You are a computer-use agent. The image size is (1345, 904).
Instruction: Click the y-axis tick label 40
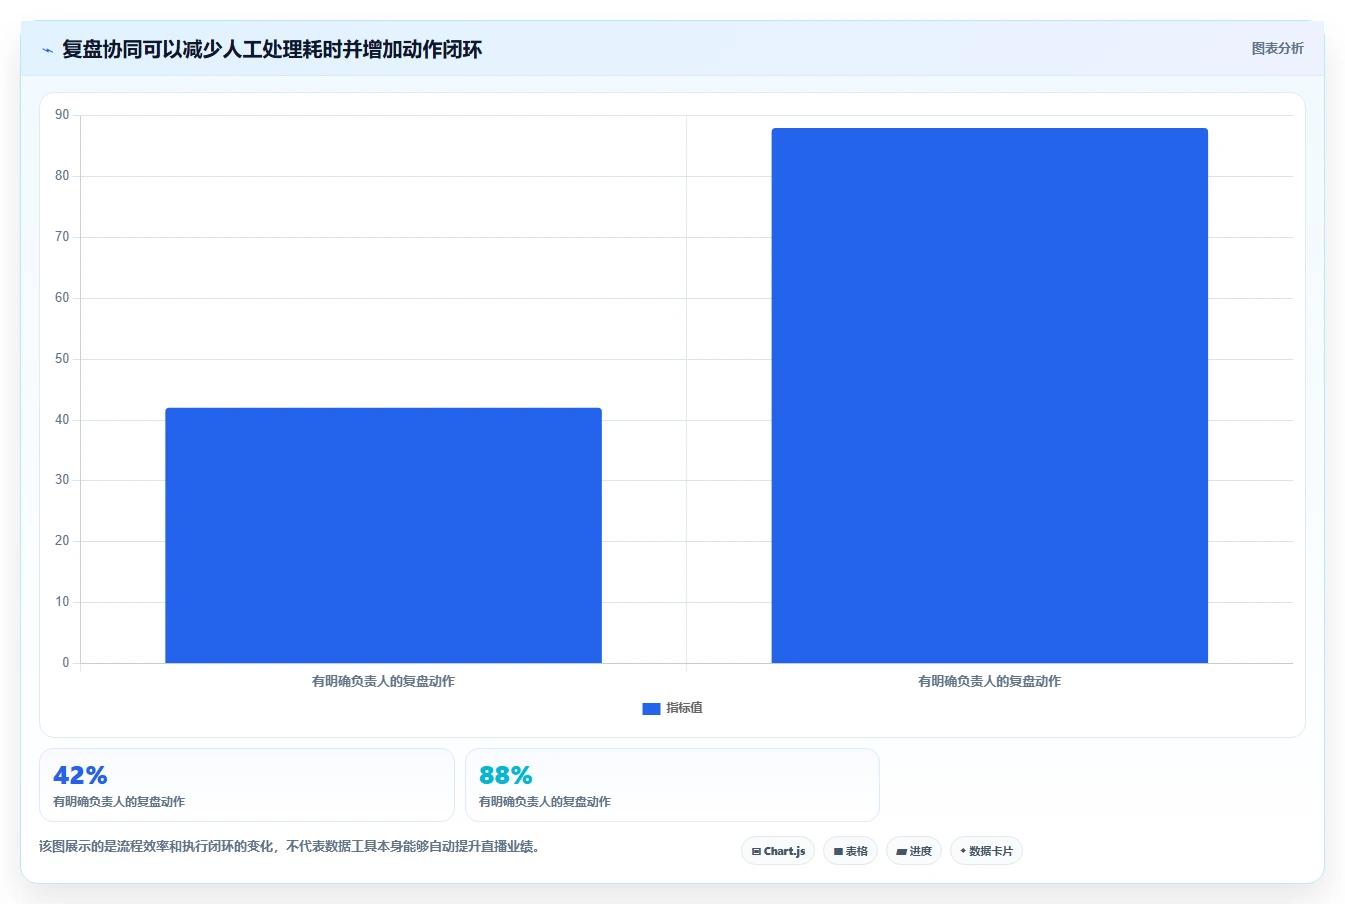pos(62,420)
